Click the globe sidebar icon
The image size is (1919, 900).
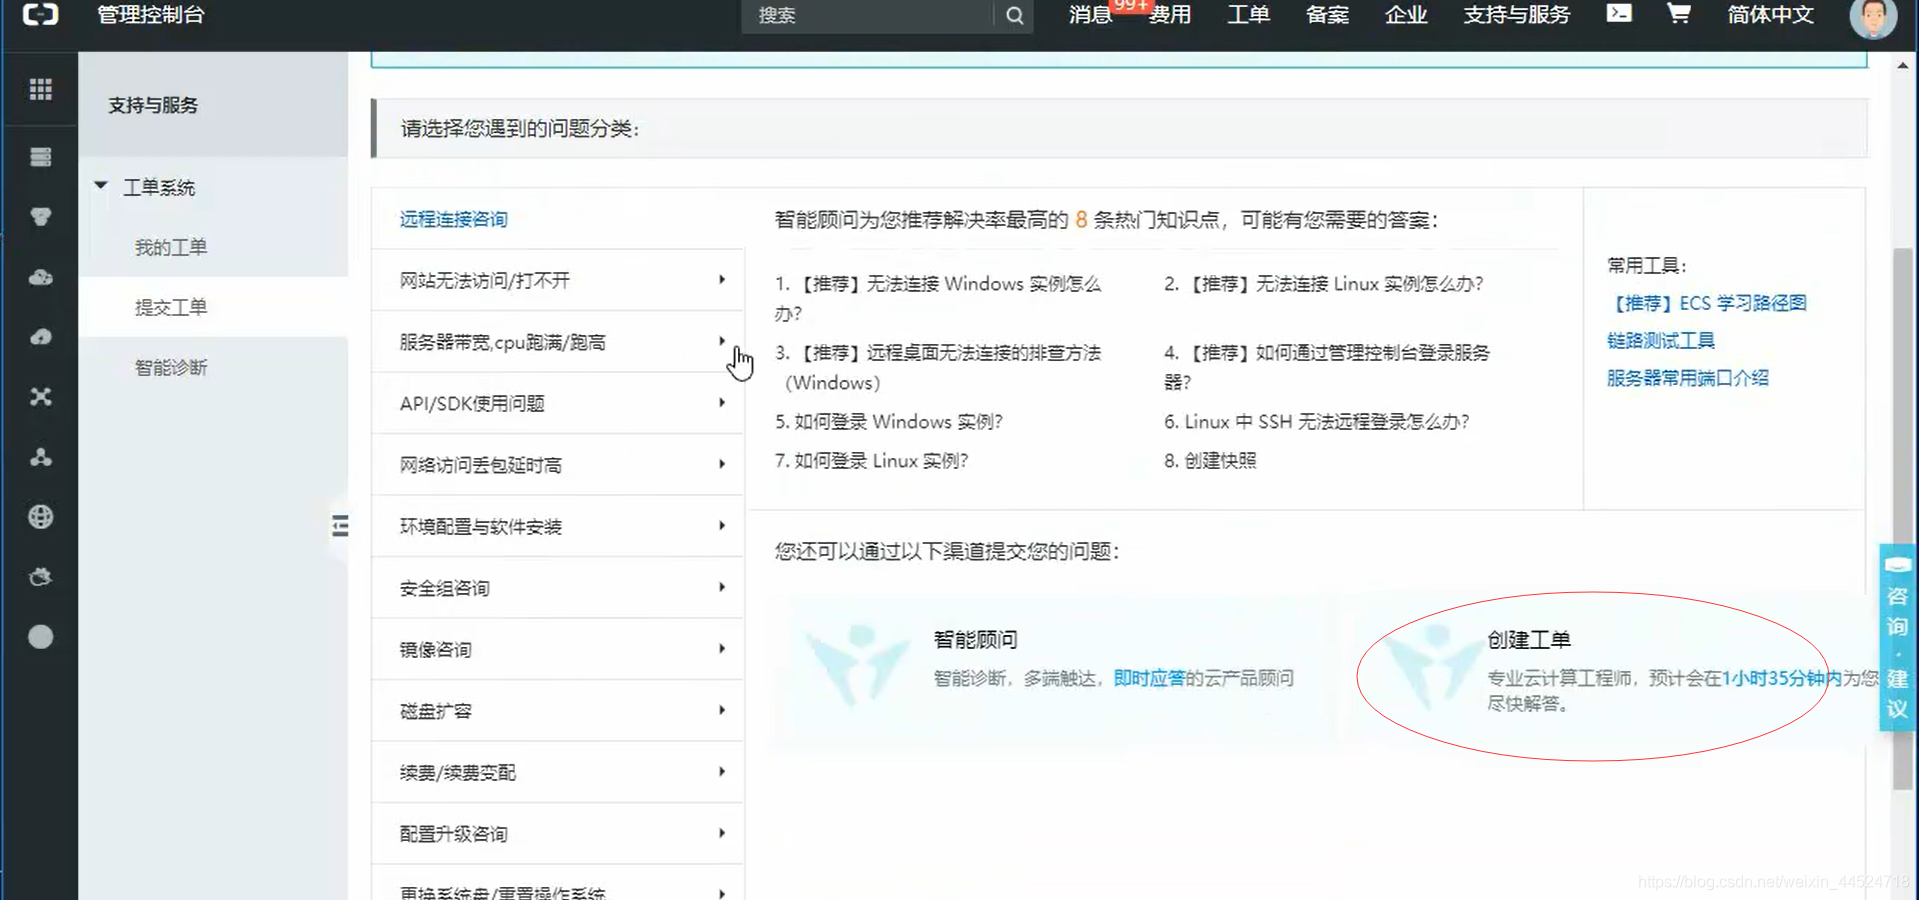[x=40, y=517]
